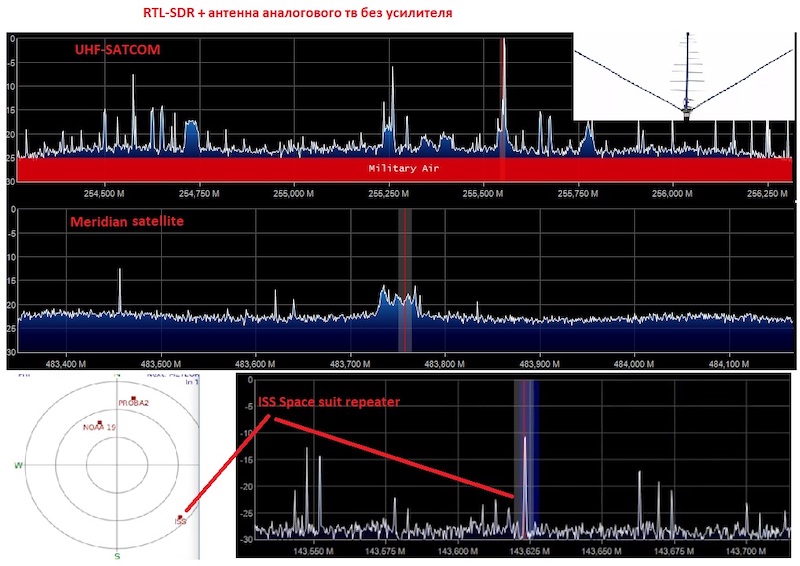800x566 pixels.
Task: Click the PROBA2 satellite marker
Action: pos(133,398)
